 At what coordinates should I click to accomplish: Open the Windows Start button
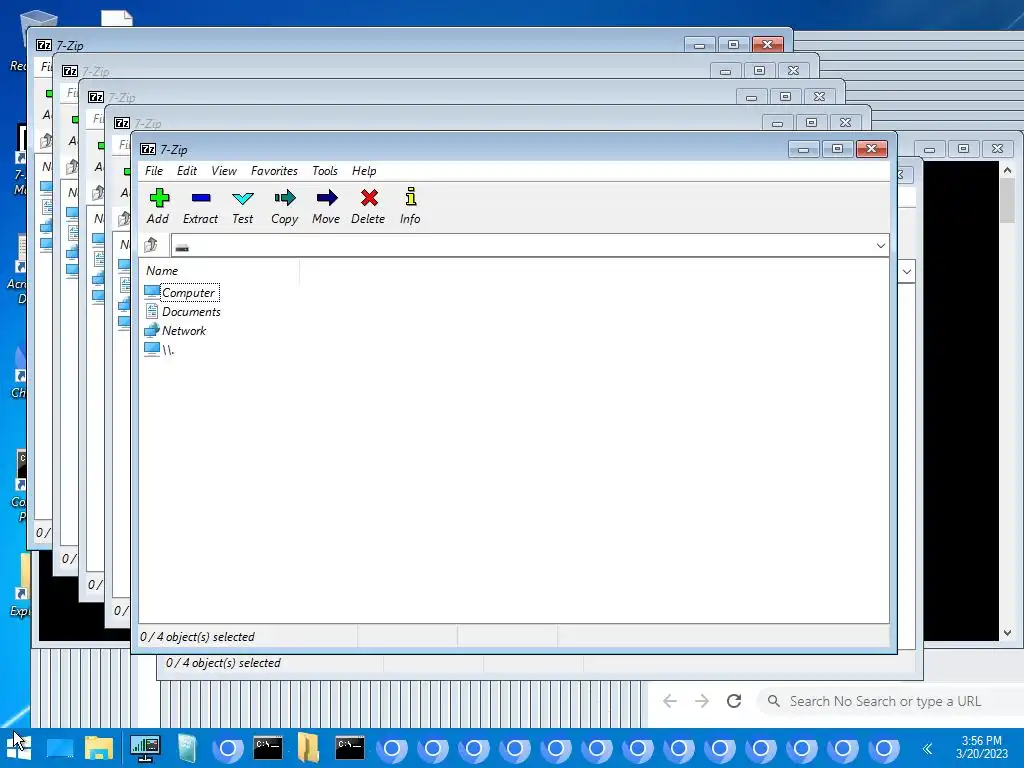(x=19, y=747)
